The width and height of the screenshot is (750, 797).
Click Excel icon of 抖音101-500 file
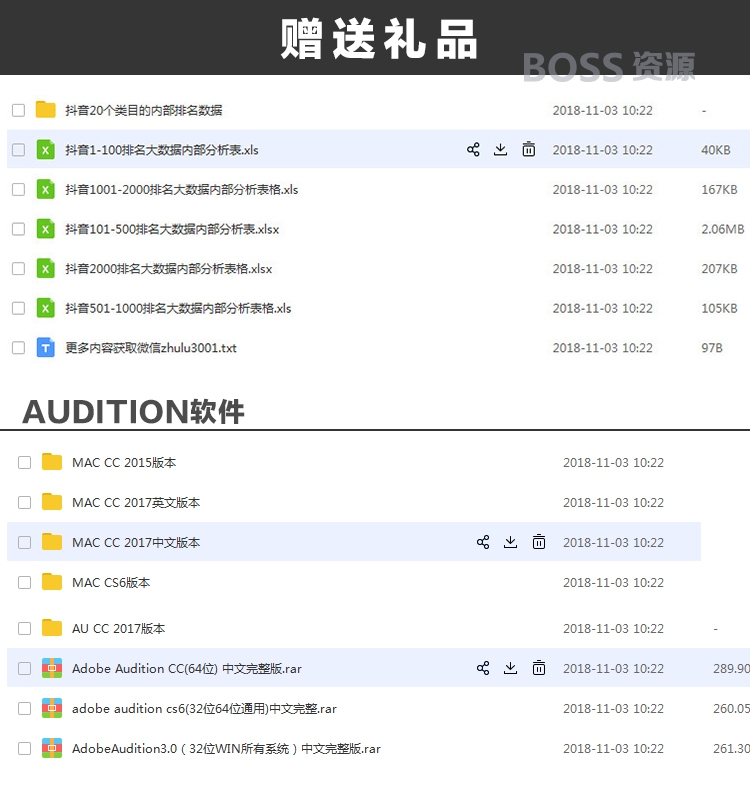[46, 229]
